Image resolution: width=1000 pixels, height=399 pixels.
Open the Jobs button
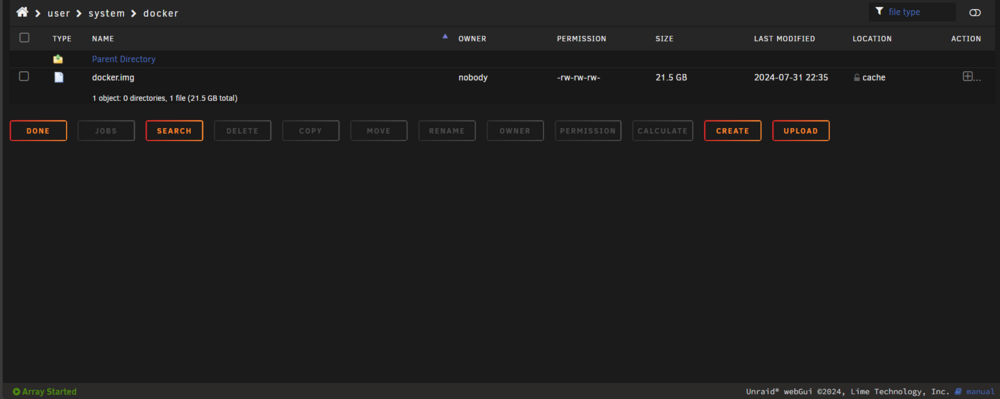pyautogui.click(x=106, y=131)
